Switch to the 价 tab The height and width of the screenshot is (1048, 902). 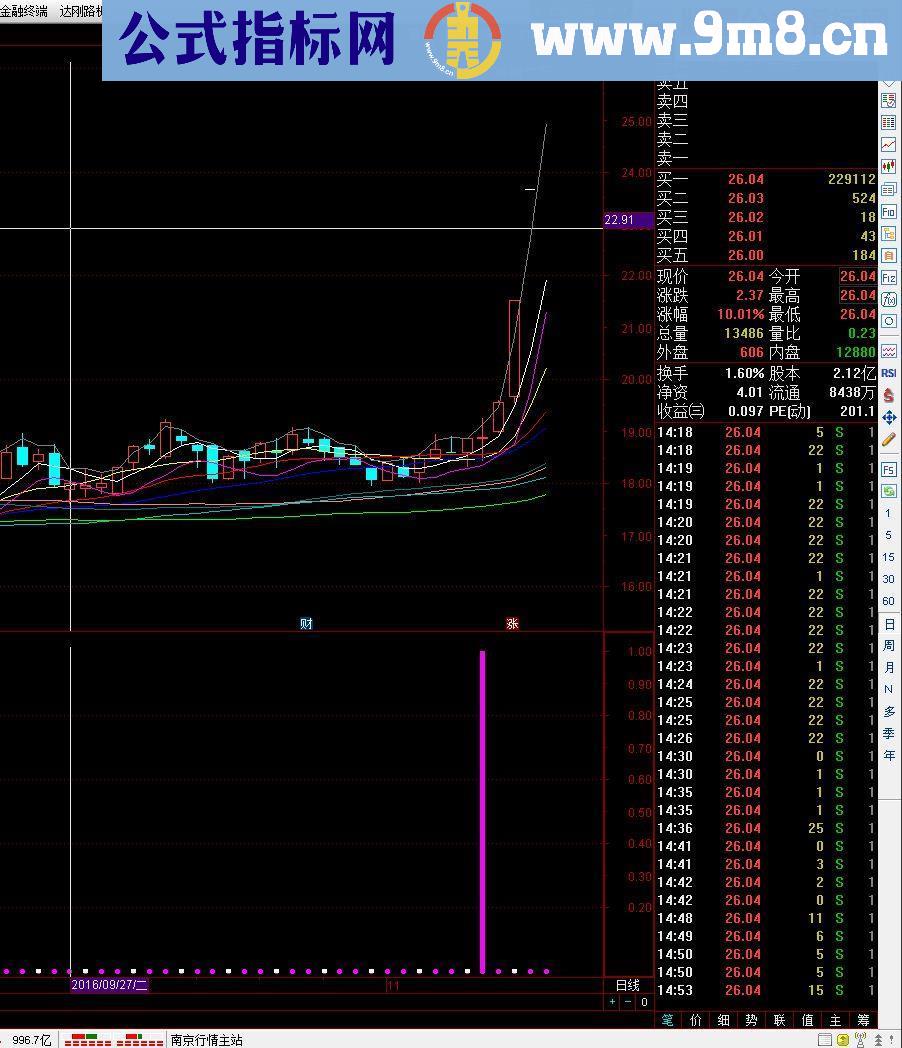[696, 1020]
